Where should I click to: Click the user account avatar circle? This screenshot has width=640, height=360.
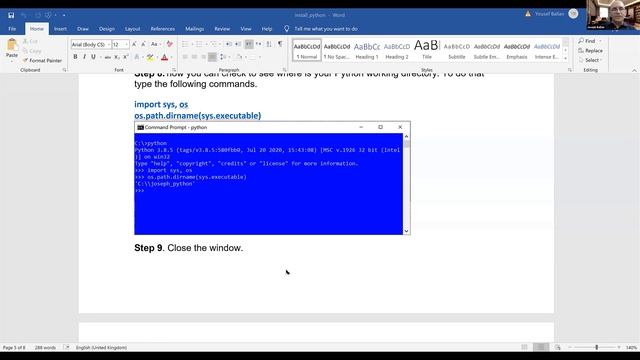pos(573,14)
